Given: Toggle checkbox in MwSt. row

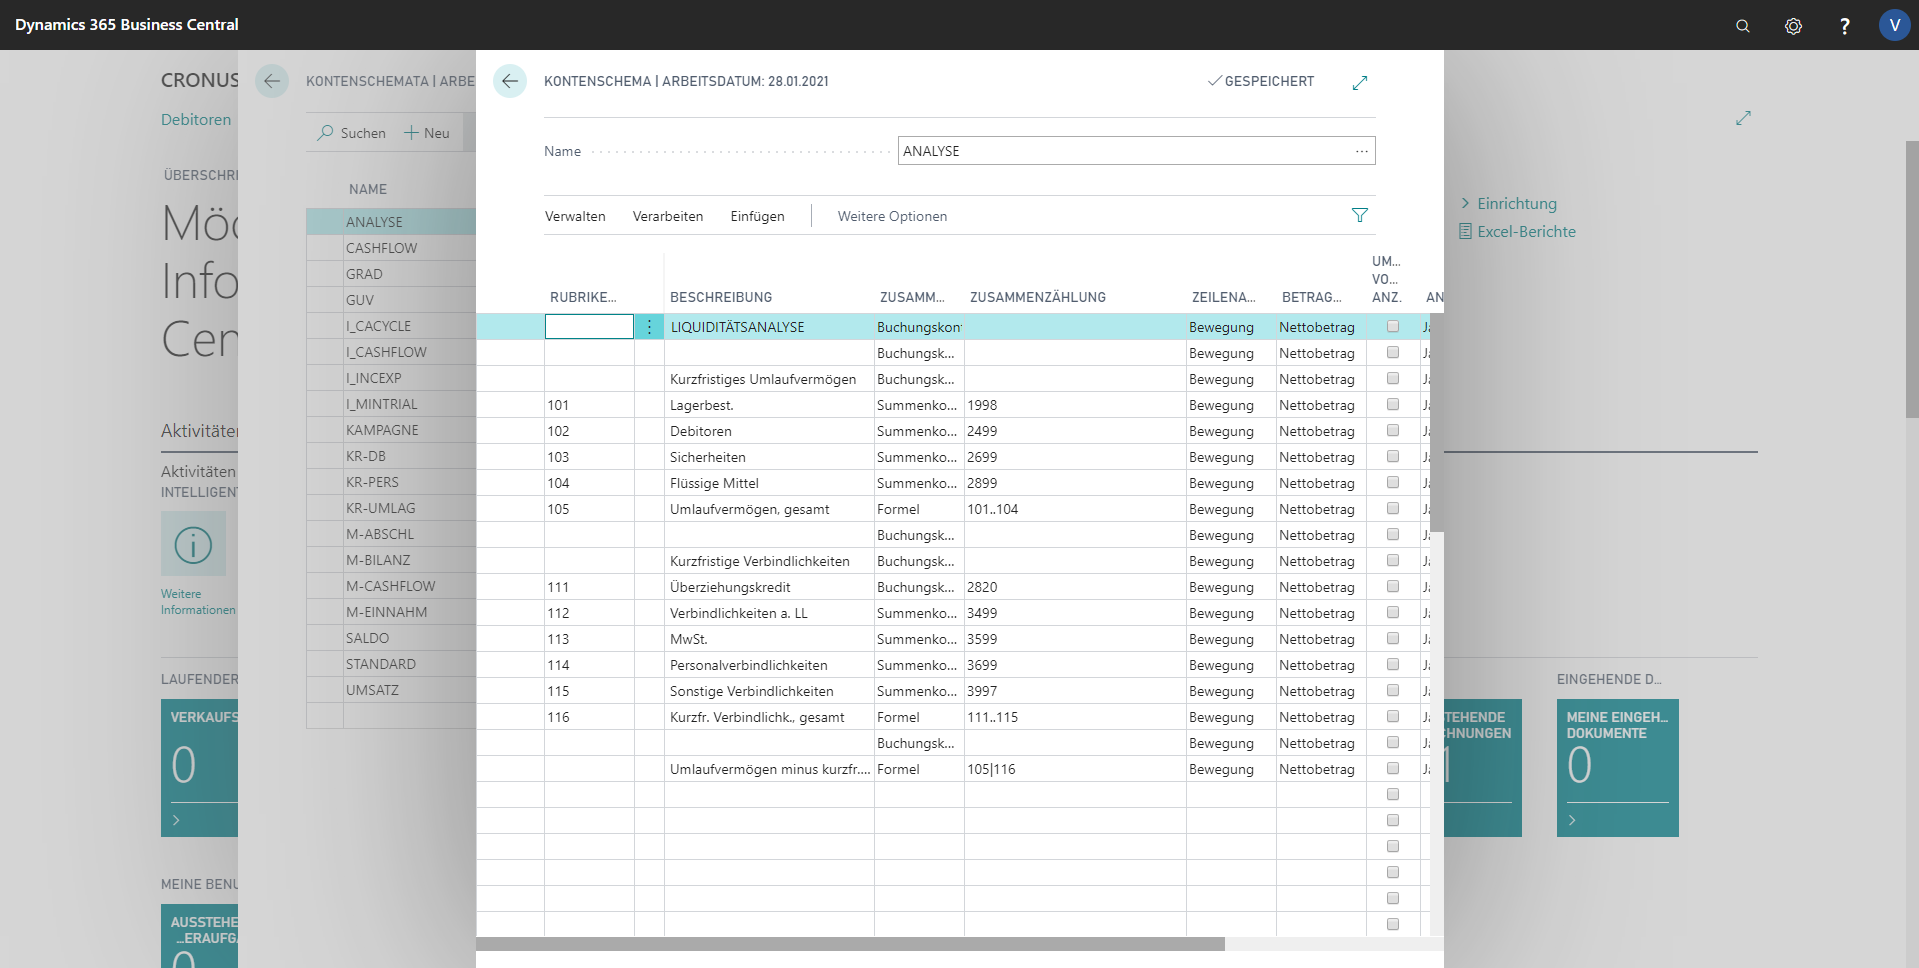Looking at the screenshot, I should 1393,639.
